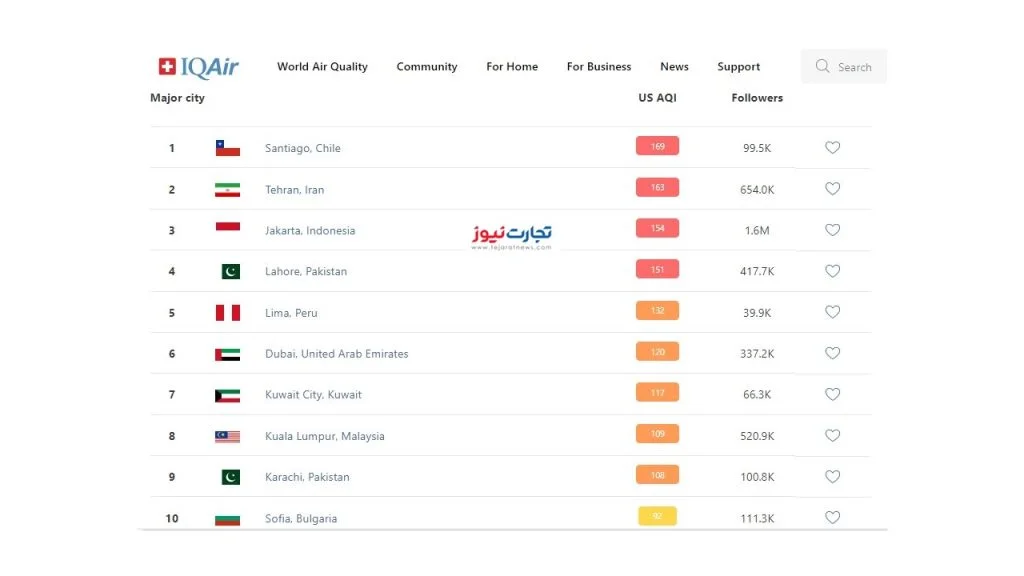Click the Peru flag icon

227,313
